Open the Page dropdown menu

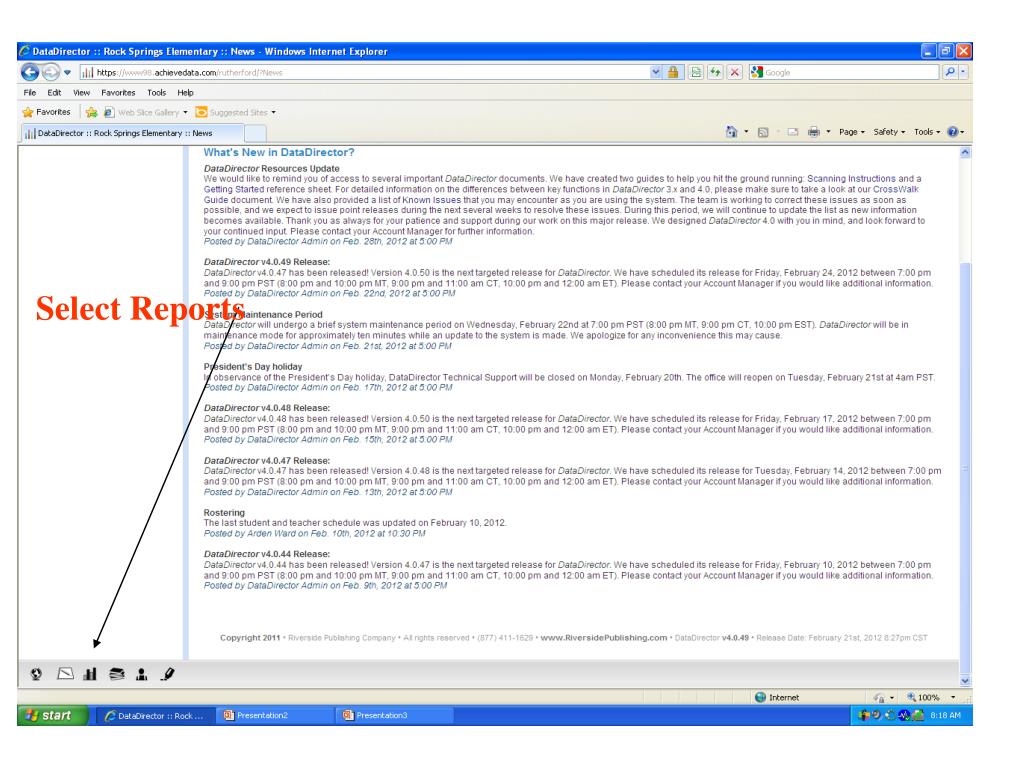pyautogui.click(x=852, y=132)
